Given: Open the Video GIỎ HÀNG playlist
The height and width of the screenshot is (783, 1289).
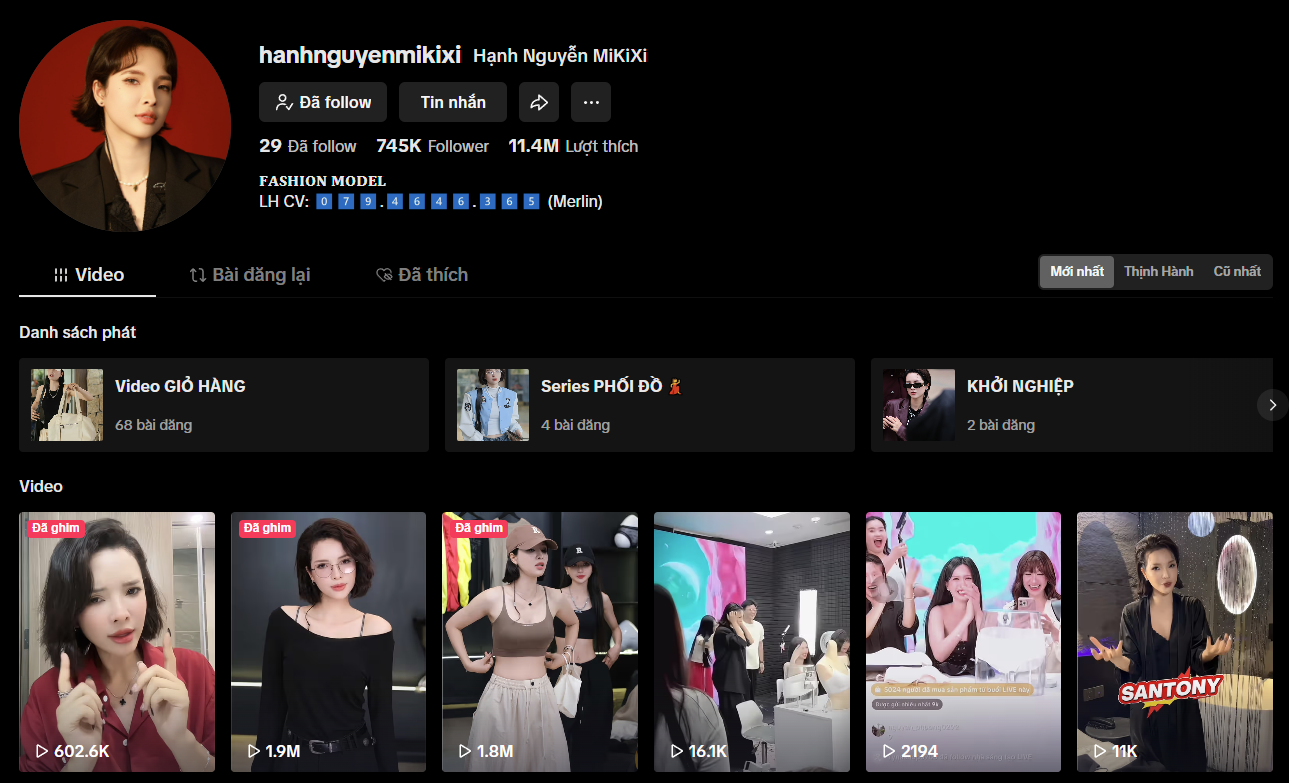Looking at the screenshot, I should point(224,405).
